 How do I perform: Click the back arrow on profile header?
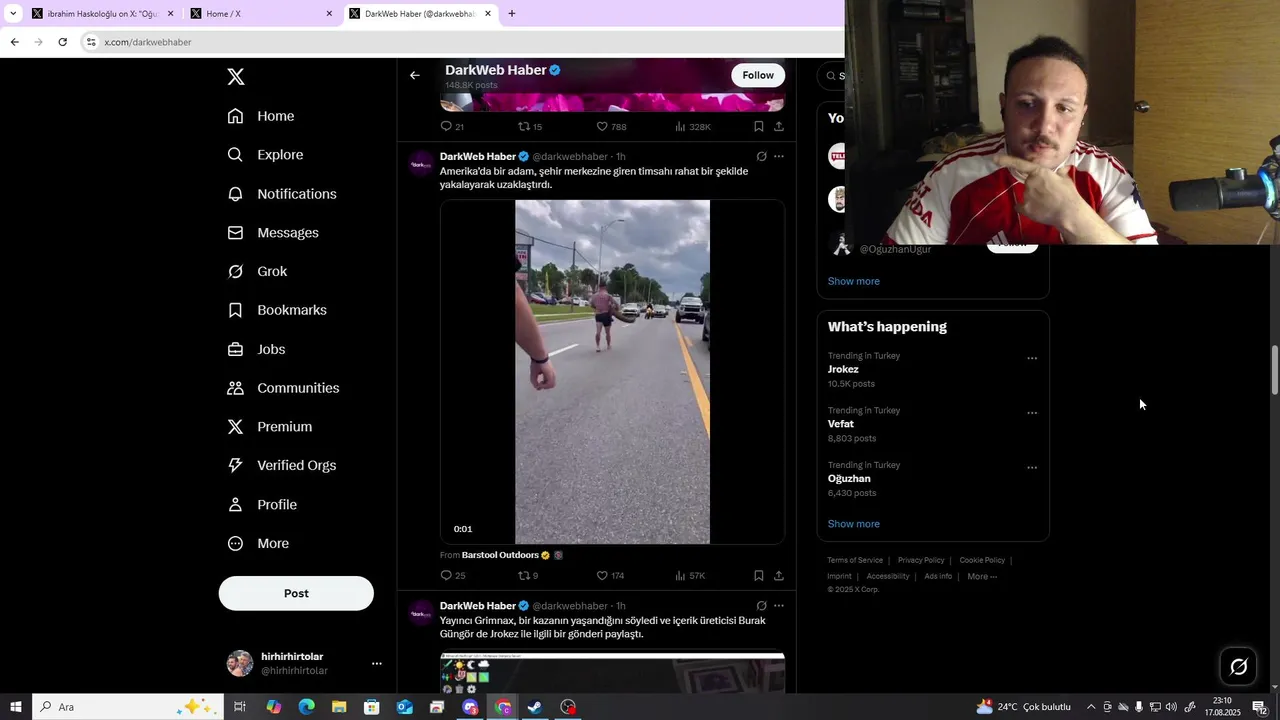[x=415, y=75]
